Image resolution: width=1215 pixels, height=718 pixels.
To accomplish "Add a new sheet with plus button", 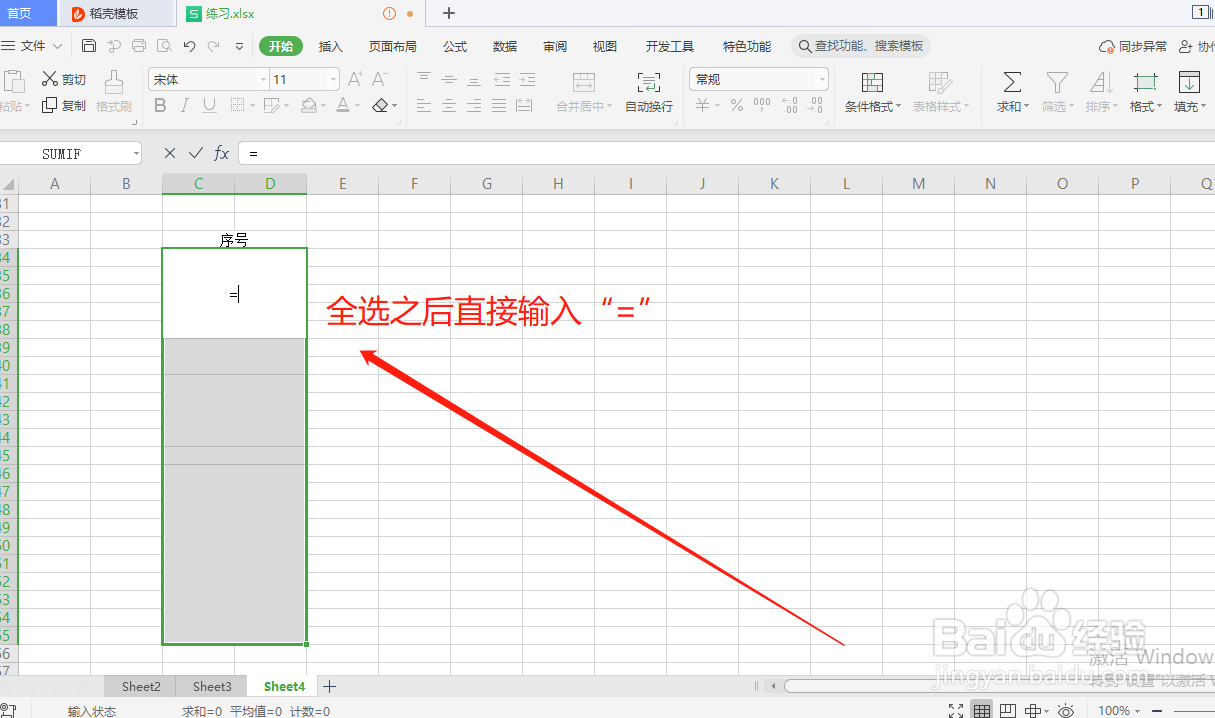I will tap(330, 687).
